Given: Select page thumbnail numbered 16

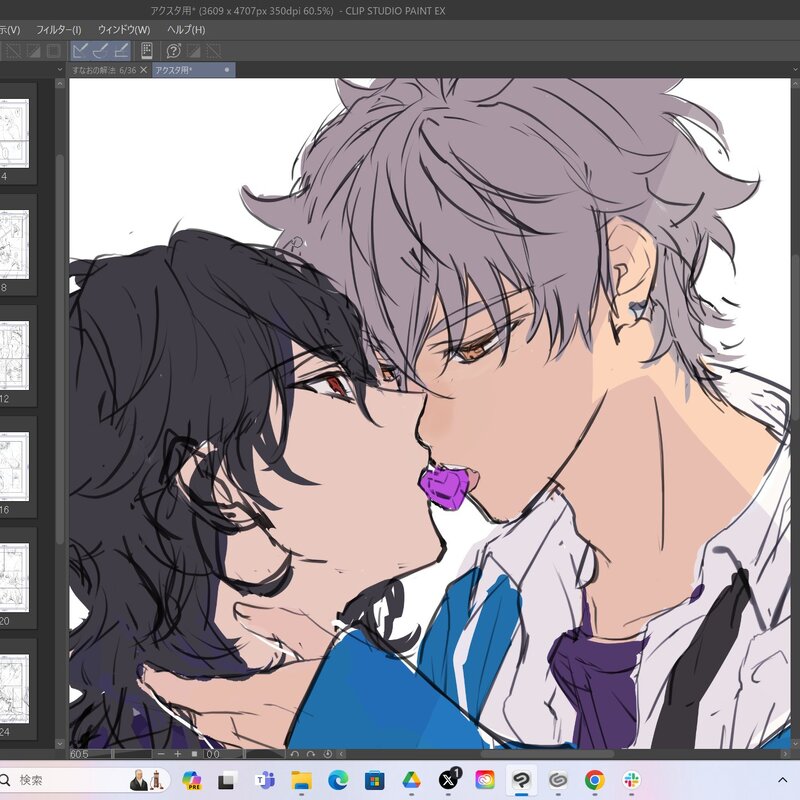Looking at the screenshot, I should point(14,466).
